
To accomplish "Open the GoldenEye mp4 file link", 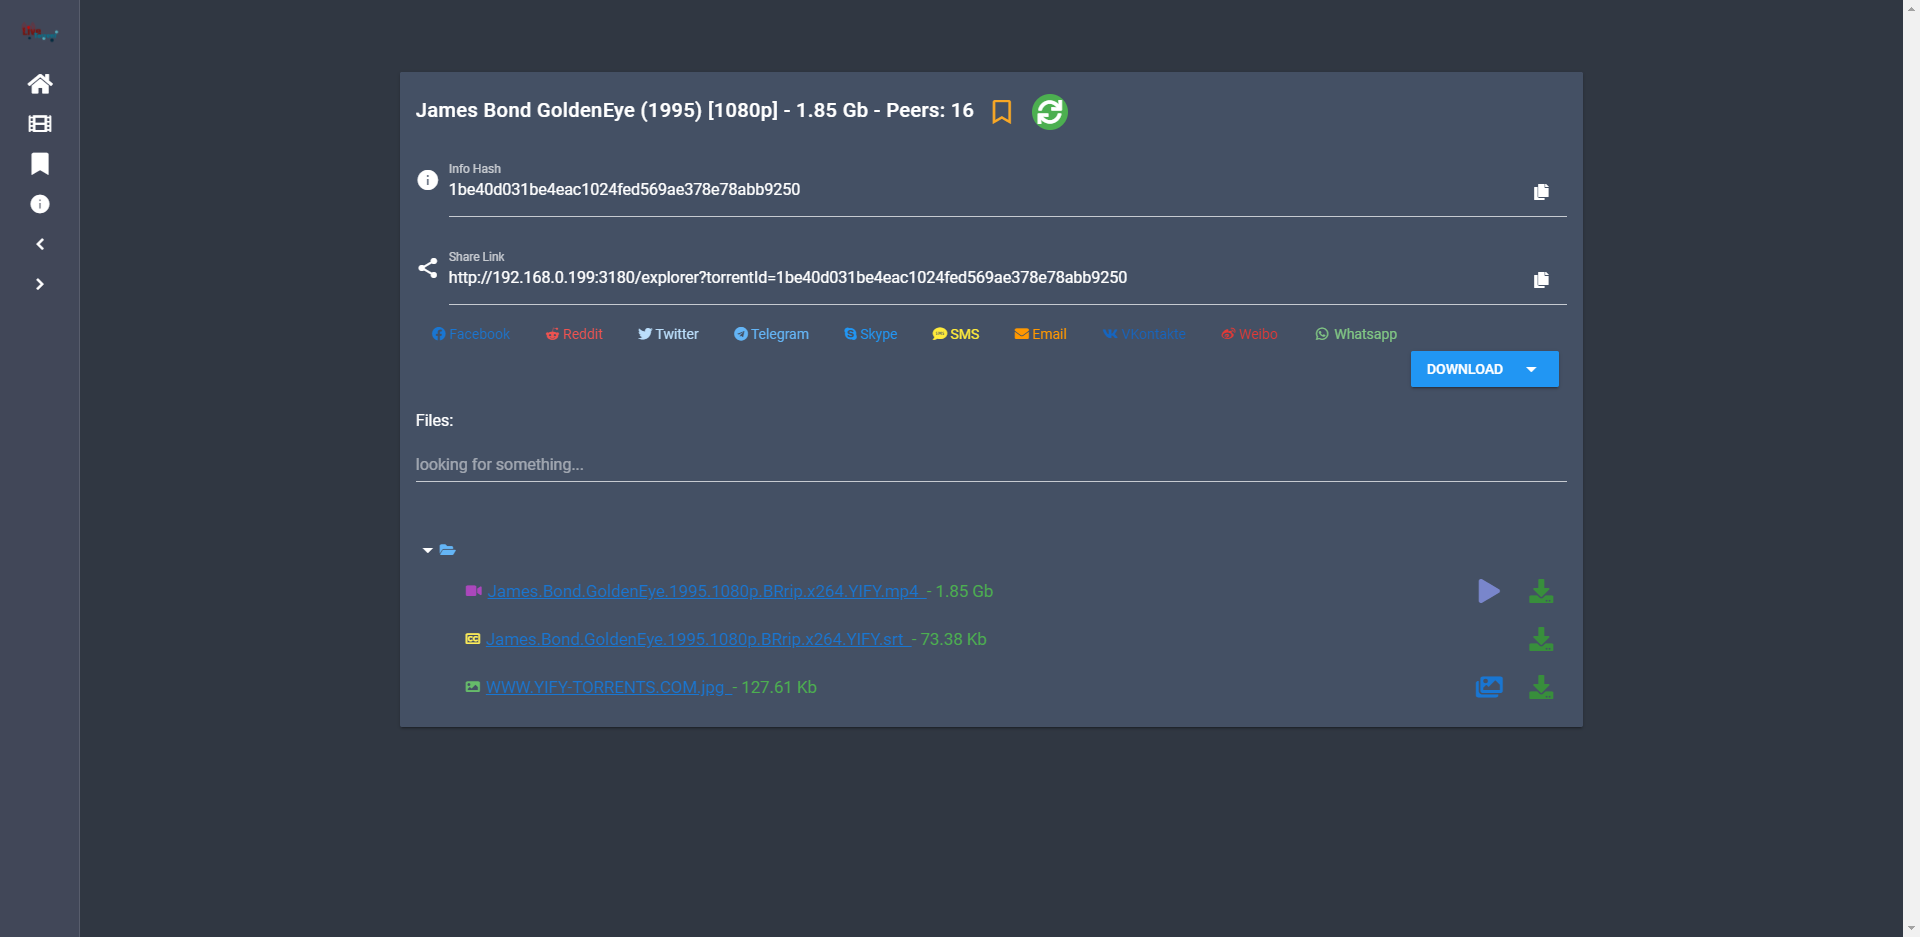I will click(x=708, y=591).
